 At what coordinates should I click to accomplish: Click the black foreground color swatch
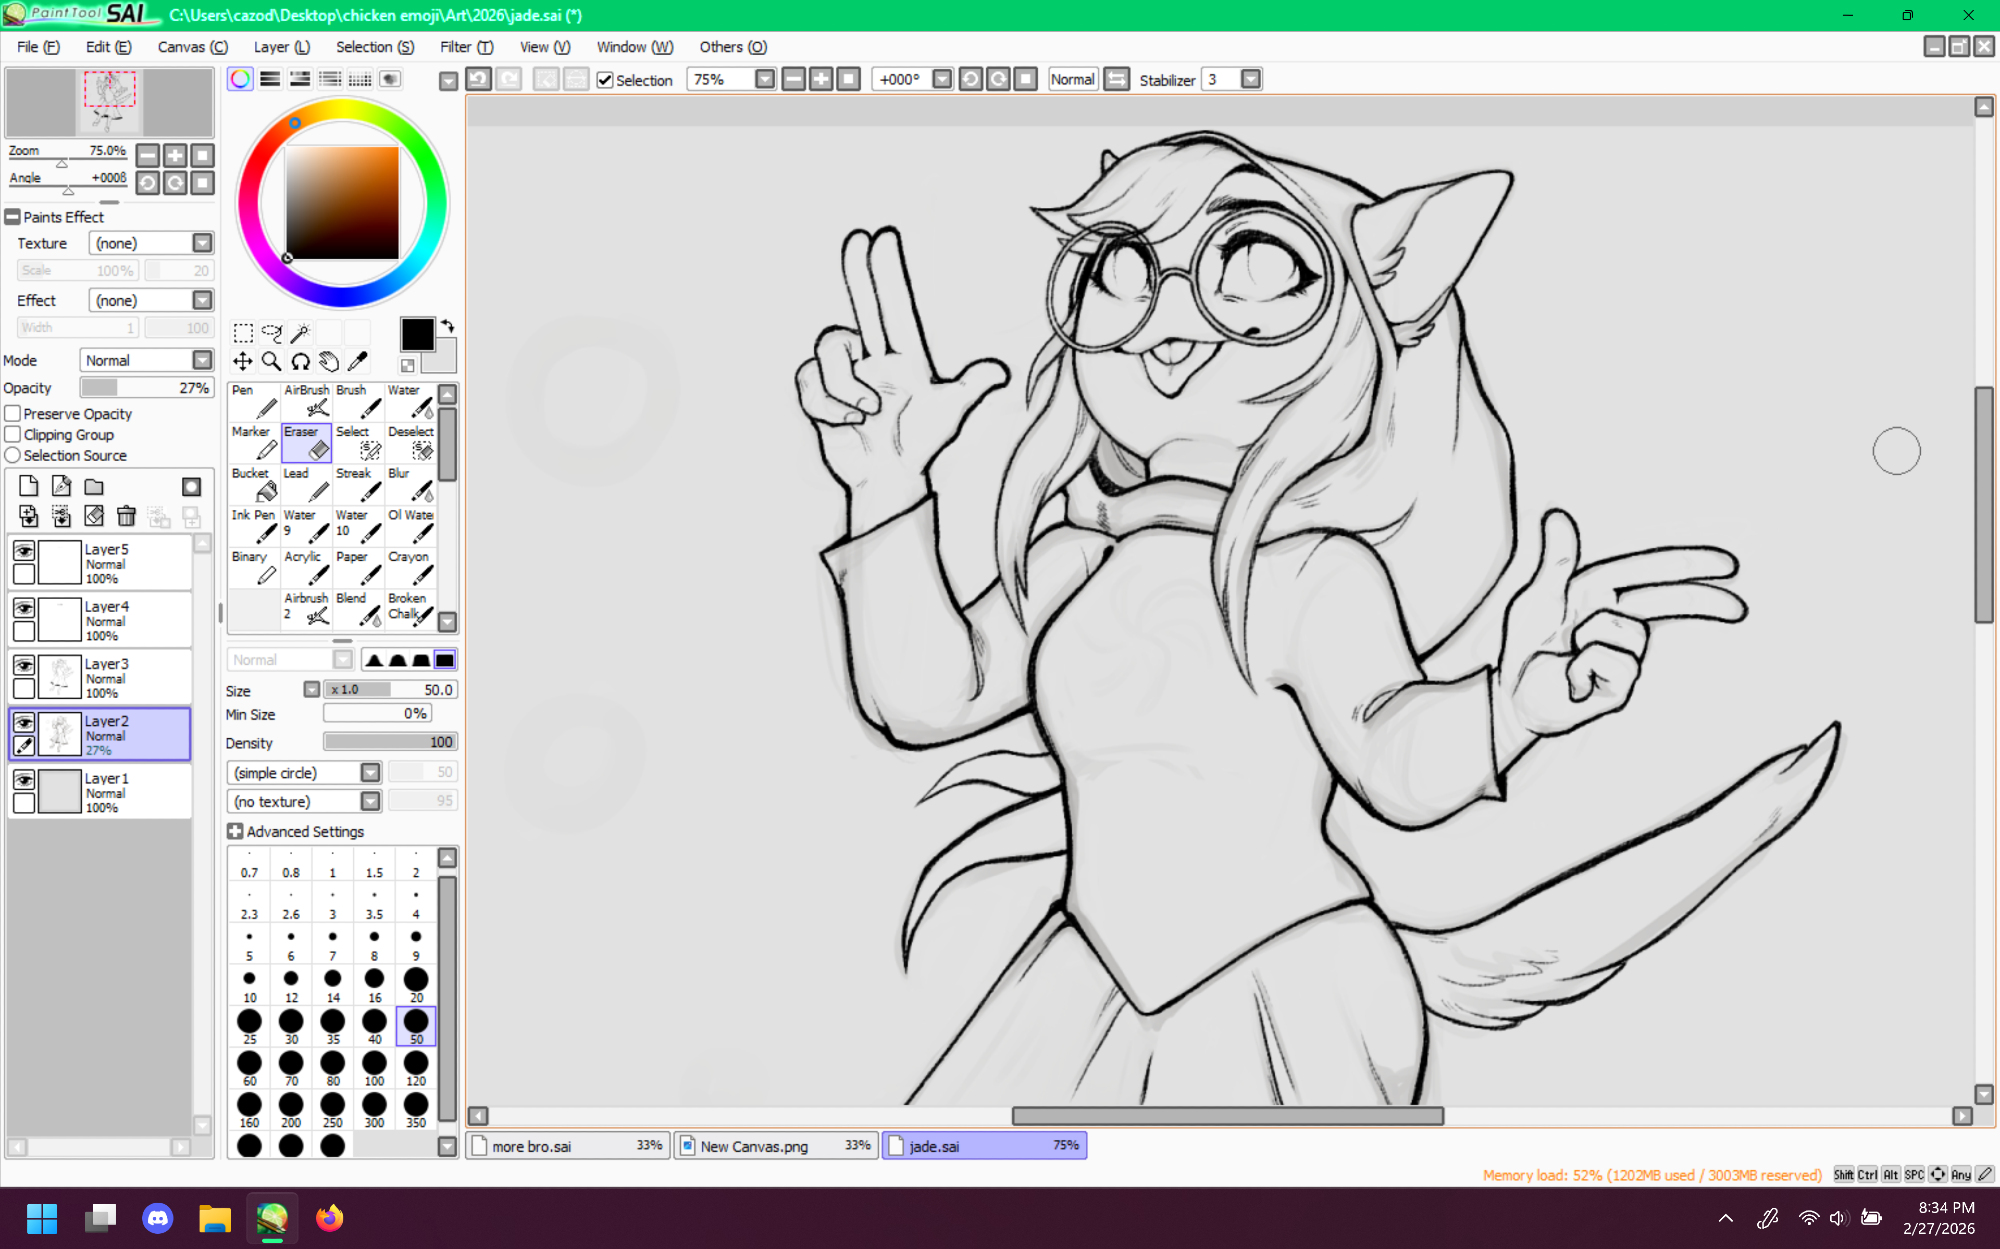pyautogui.click(x=416, y=334)
